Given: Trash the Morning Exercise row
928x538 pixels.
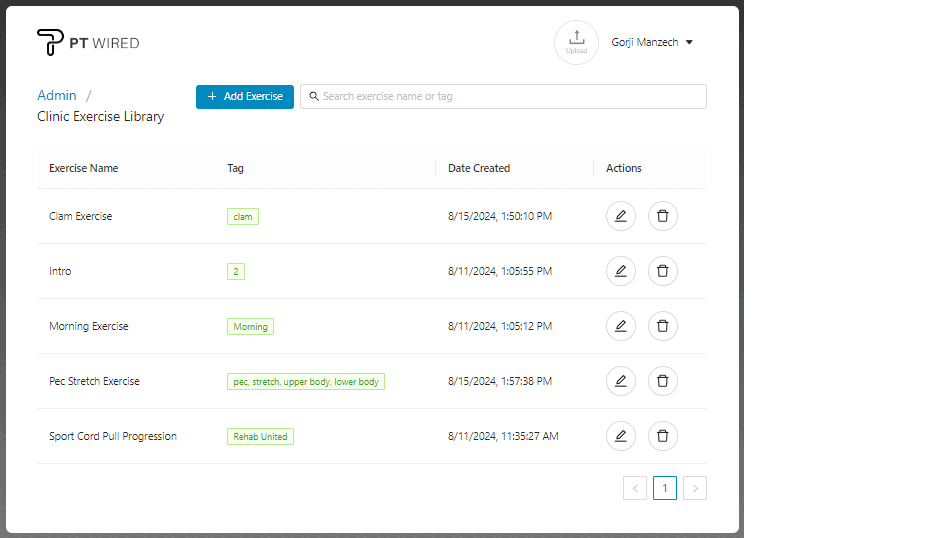Looking at the screenshot, I should [662, 326].
